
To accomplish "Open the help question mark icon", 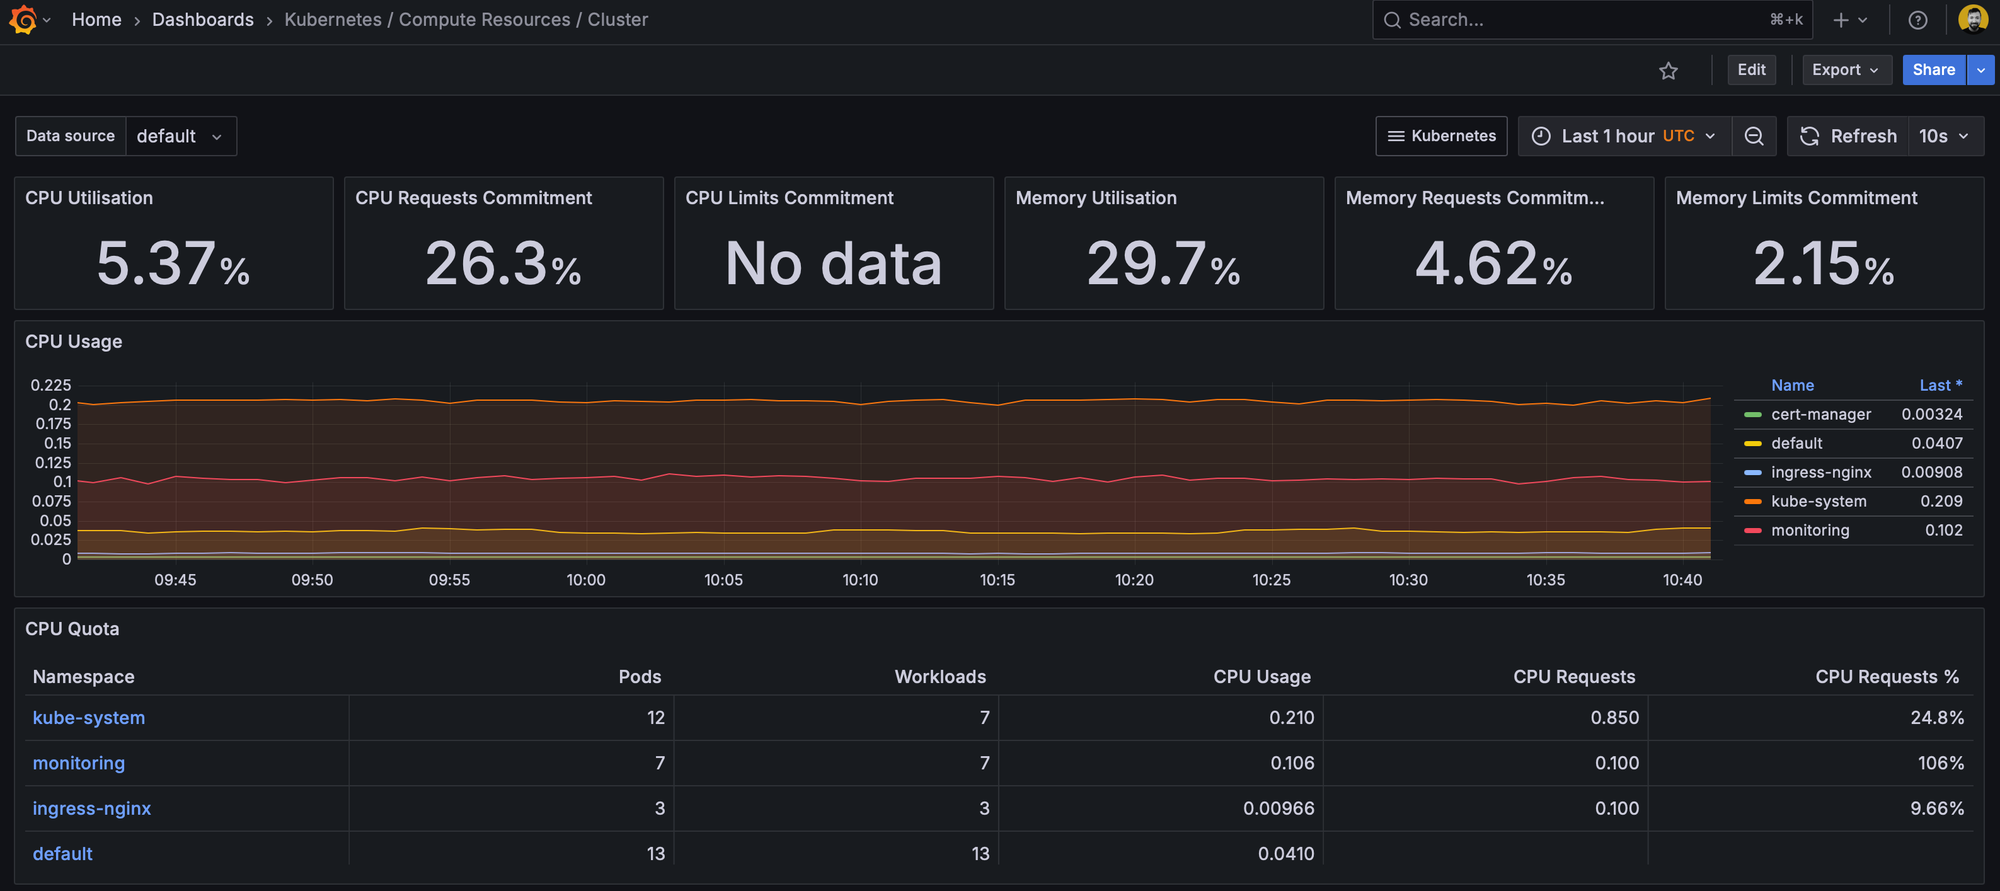I will 1917,20.
